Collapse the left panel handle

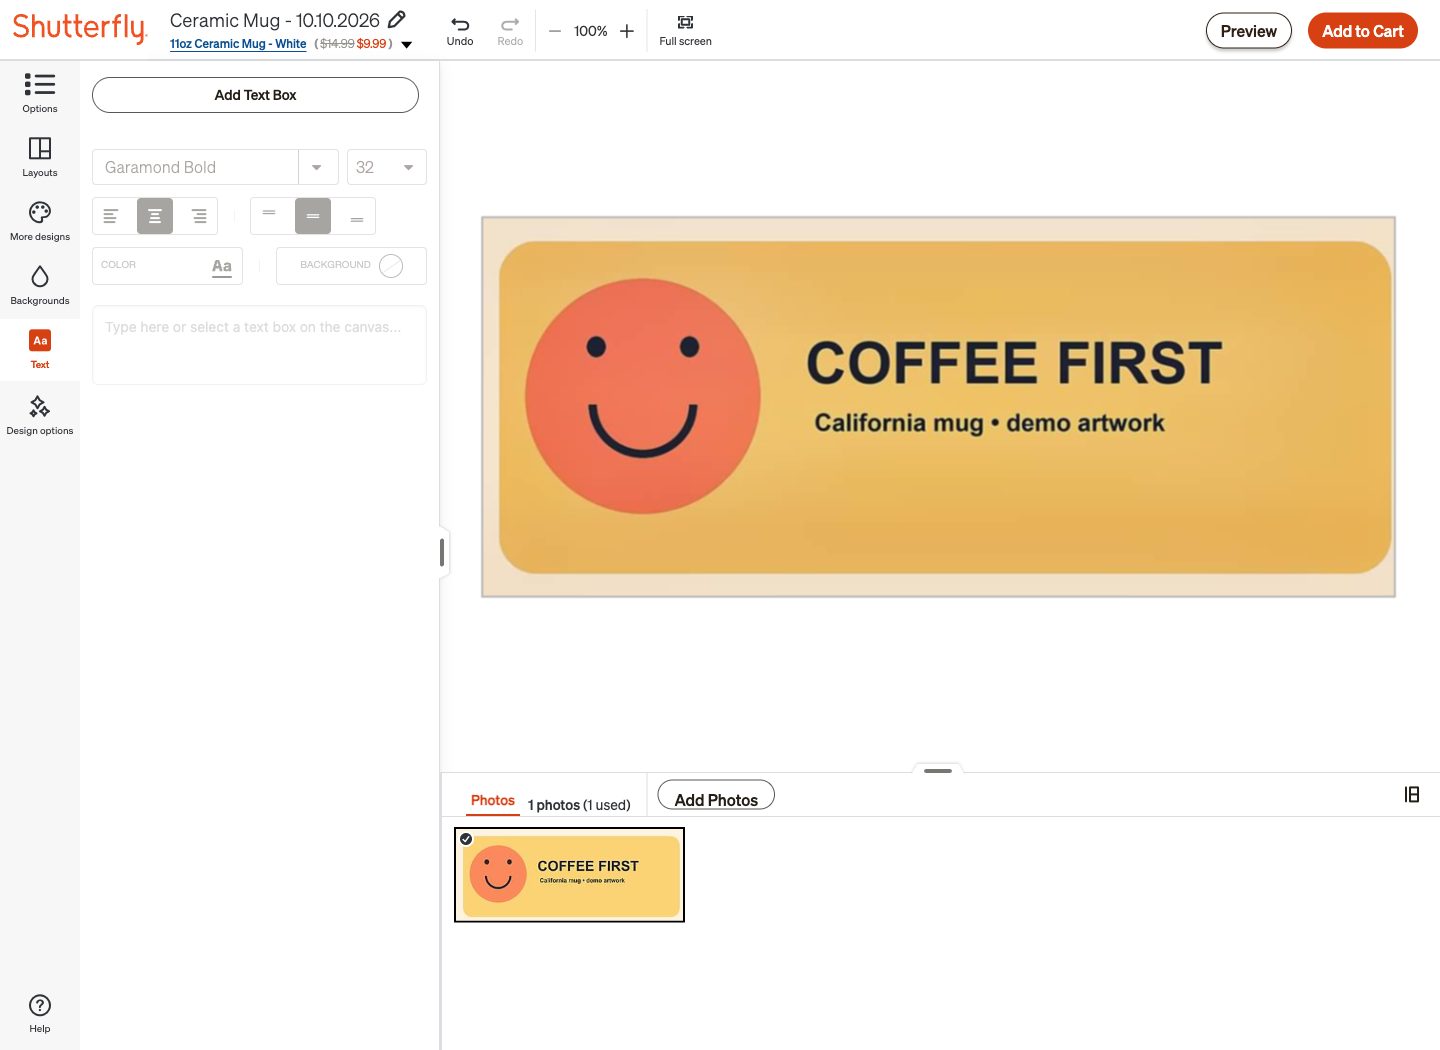point(442,552)
